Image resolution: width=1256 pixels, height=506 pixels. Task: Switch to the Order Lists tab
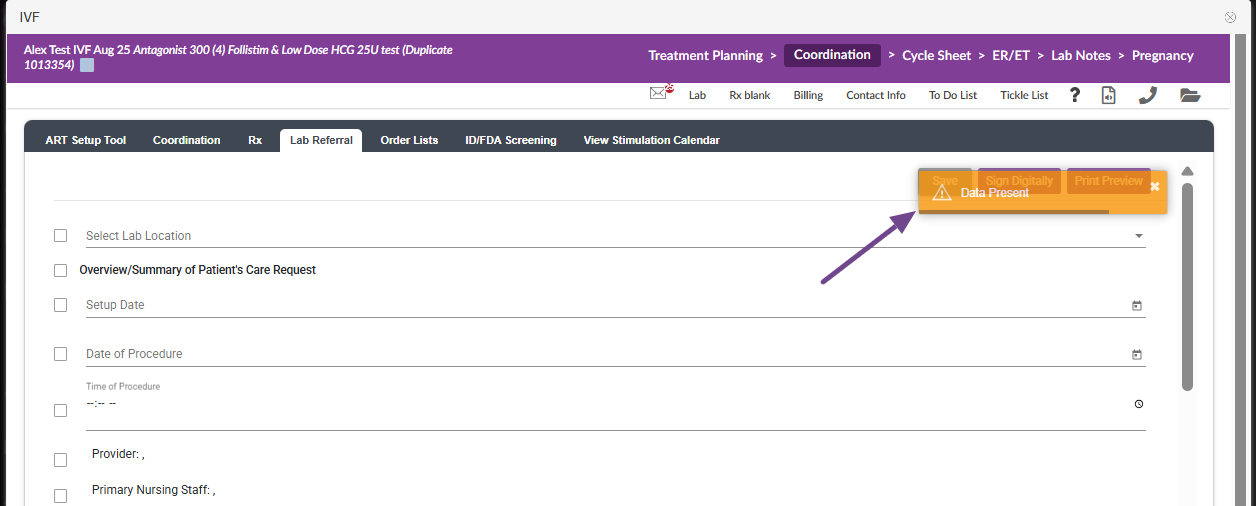click(x=409, y=140)
